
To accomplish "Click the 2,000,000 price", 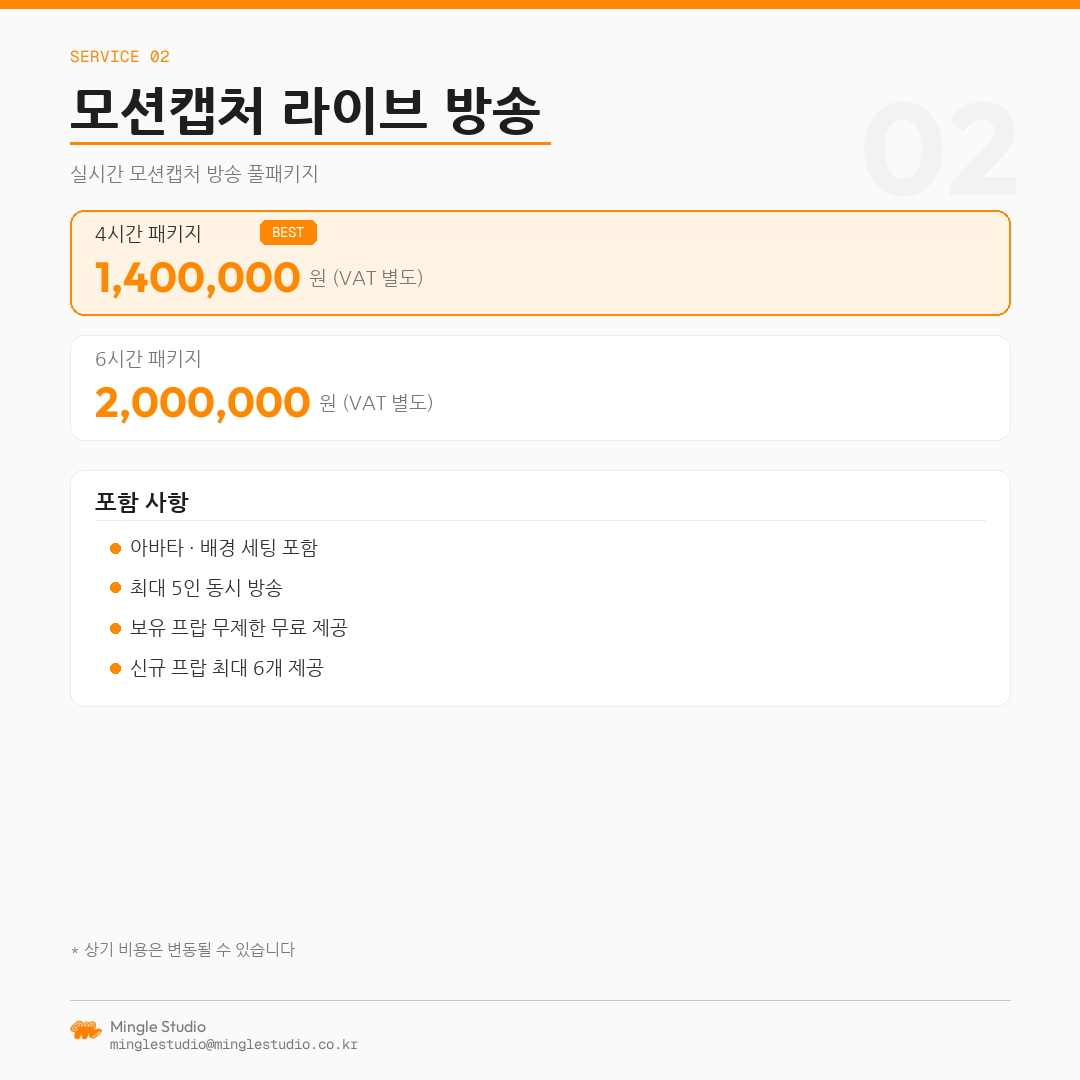I will (202, 403).
